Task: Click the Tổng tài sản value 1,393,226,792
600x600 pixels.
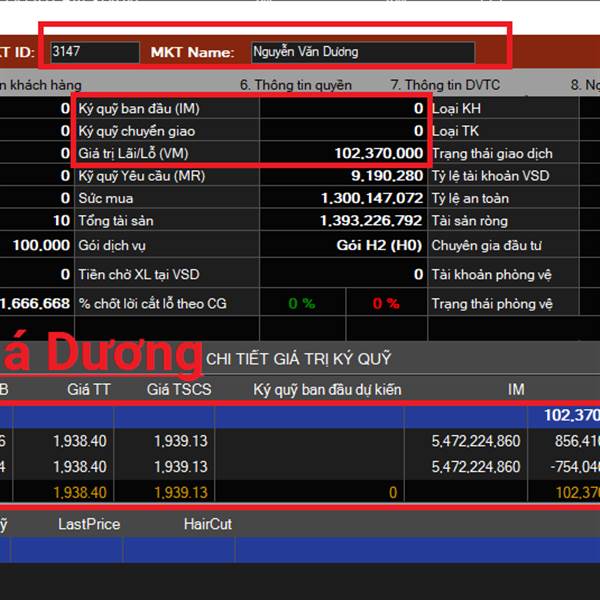Action: pyautogui.click(x=371, y=221)
